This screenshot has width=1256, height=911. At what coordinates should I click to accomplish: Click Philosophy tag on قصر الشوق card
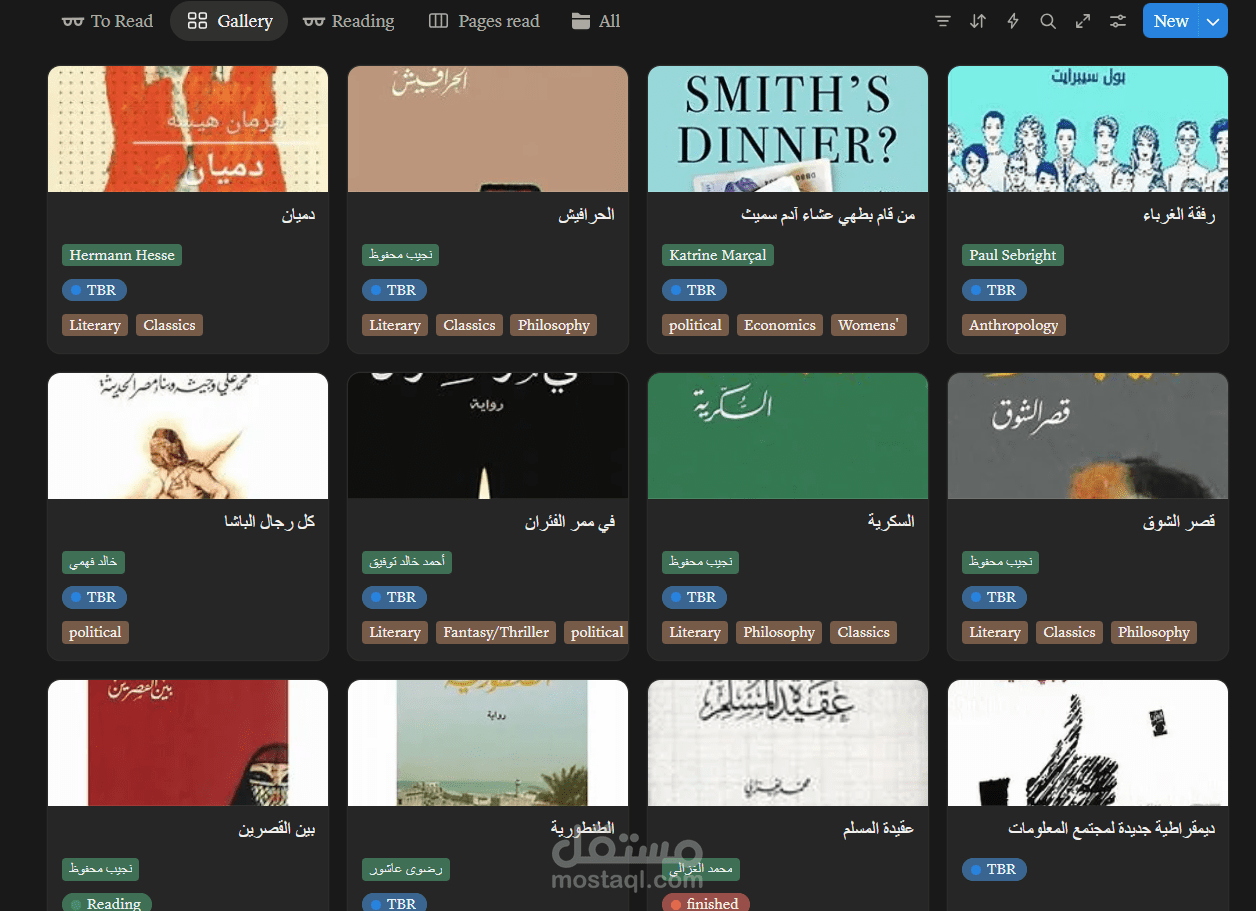coord(1154,632)
